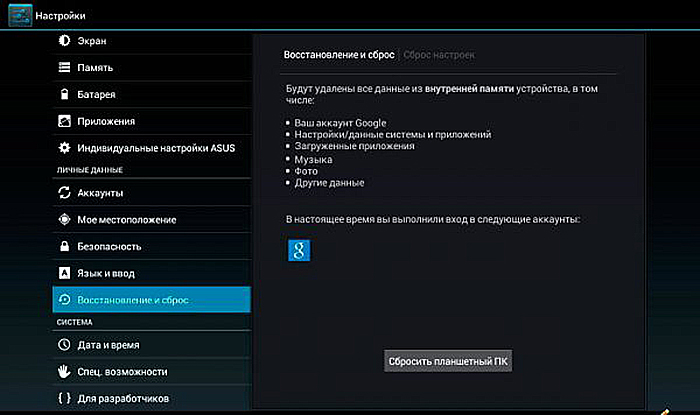Open the ASUS custom settings gear icon
This screenshot has width=700, height=415.
click(x=64, y=148)
